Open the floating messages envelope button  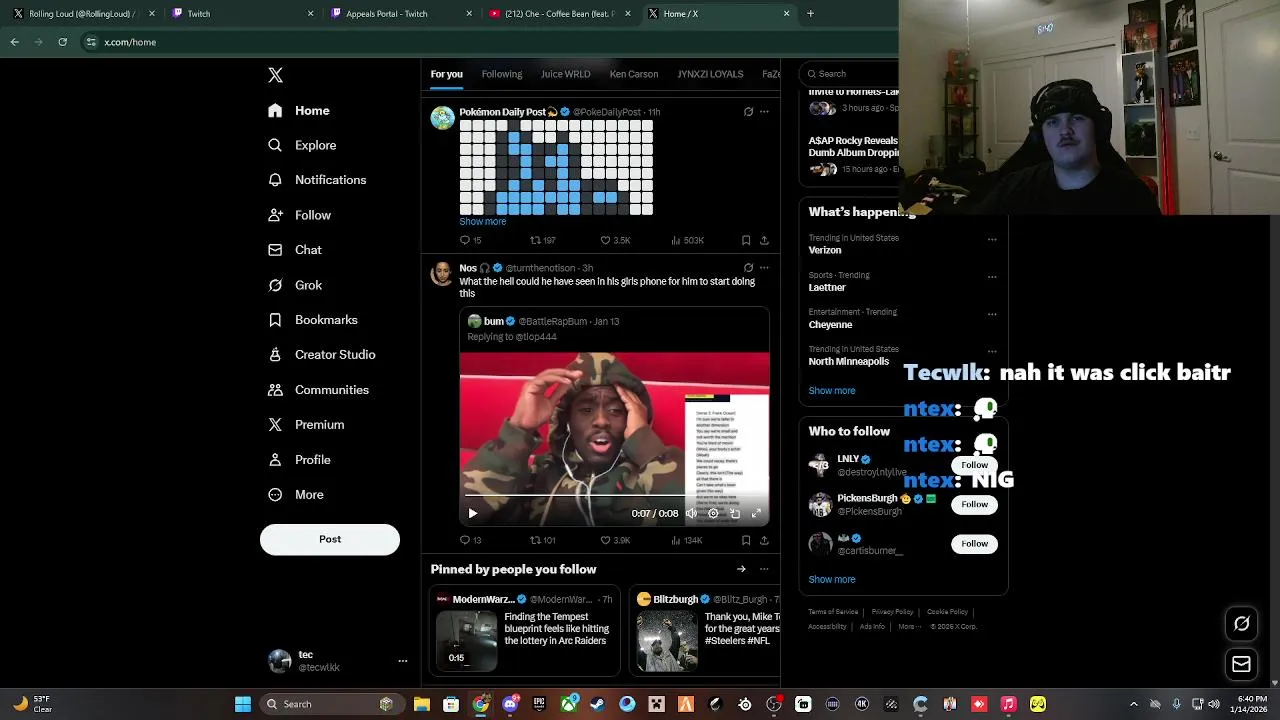point(1242,664)
